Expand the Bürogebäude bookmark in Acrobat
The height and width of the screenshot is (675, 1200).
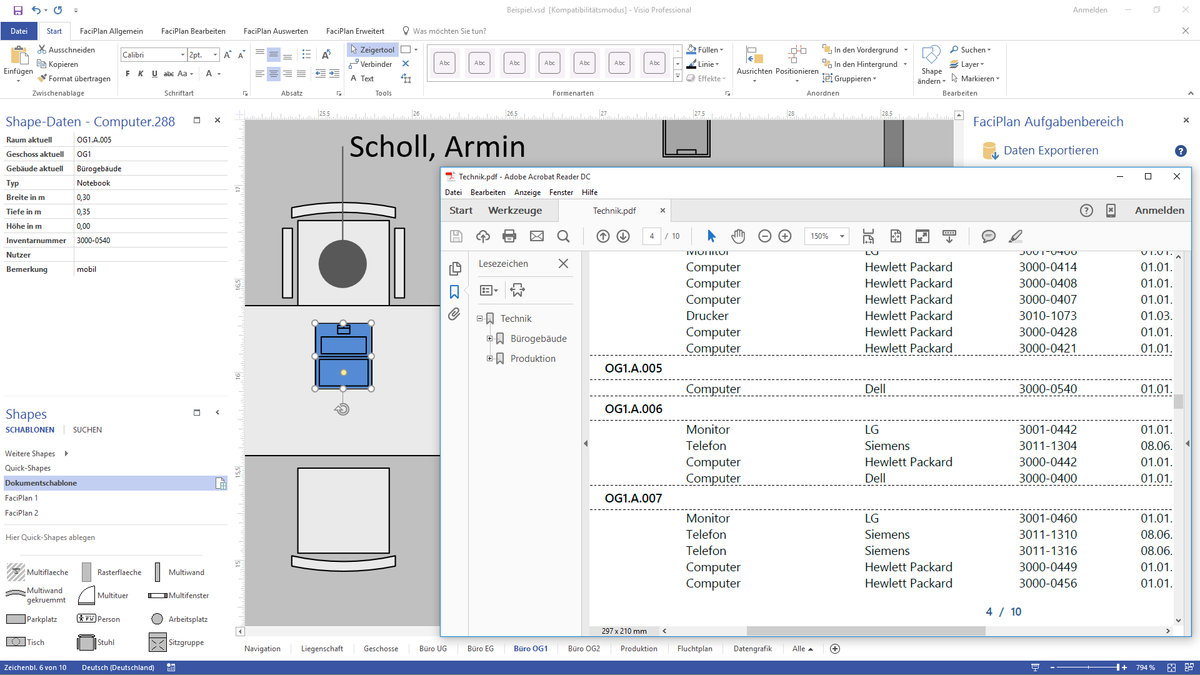coord(490,339)
